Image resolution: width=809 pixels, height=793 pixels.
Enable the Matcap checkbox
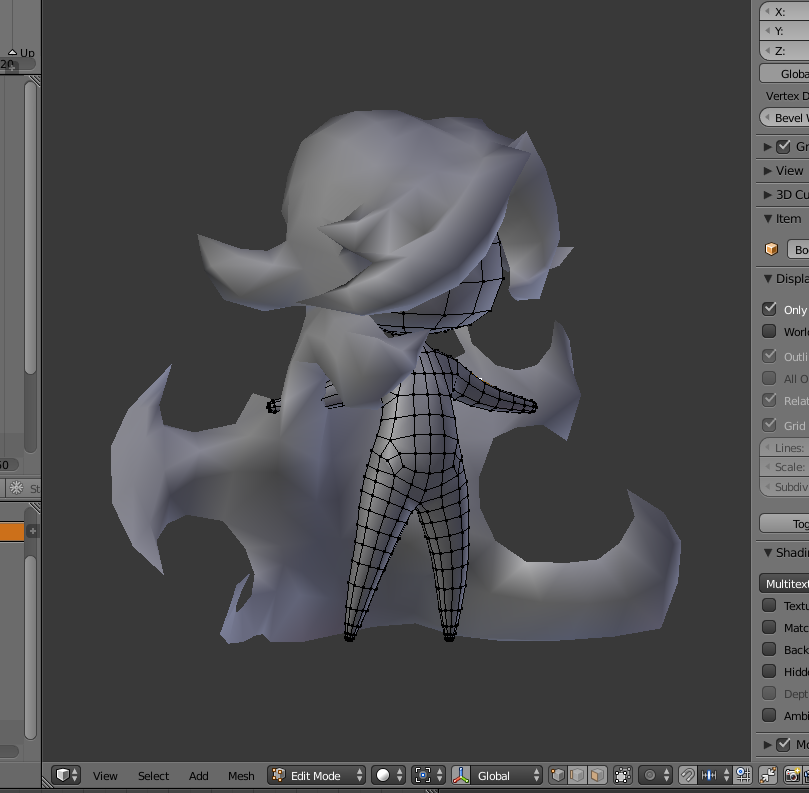click(x=769, y=627)
